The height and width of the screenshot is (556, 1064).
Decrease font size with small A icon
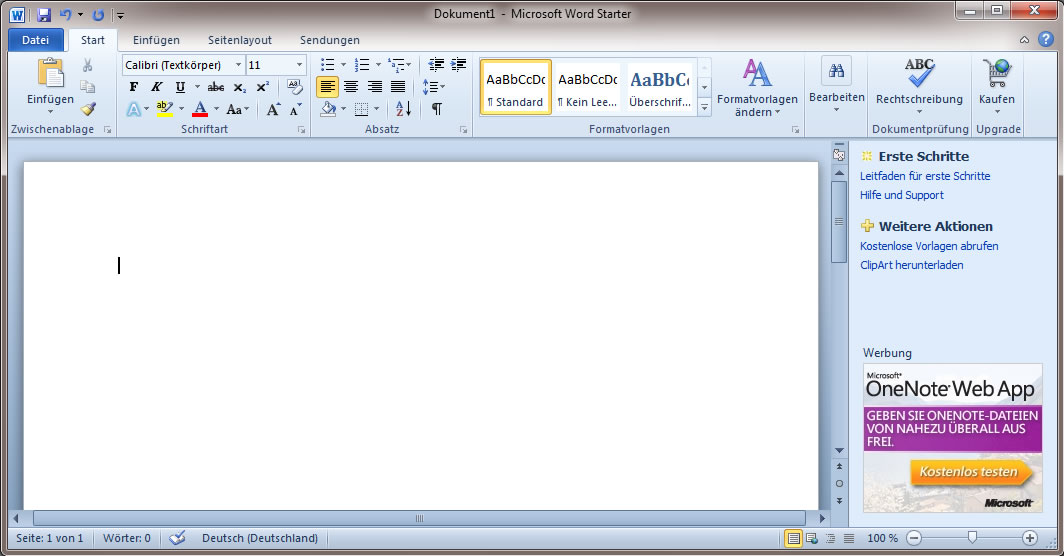tap(295, 109)
